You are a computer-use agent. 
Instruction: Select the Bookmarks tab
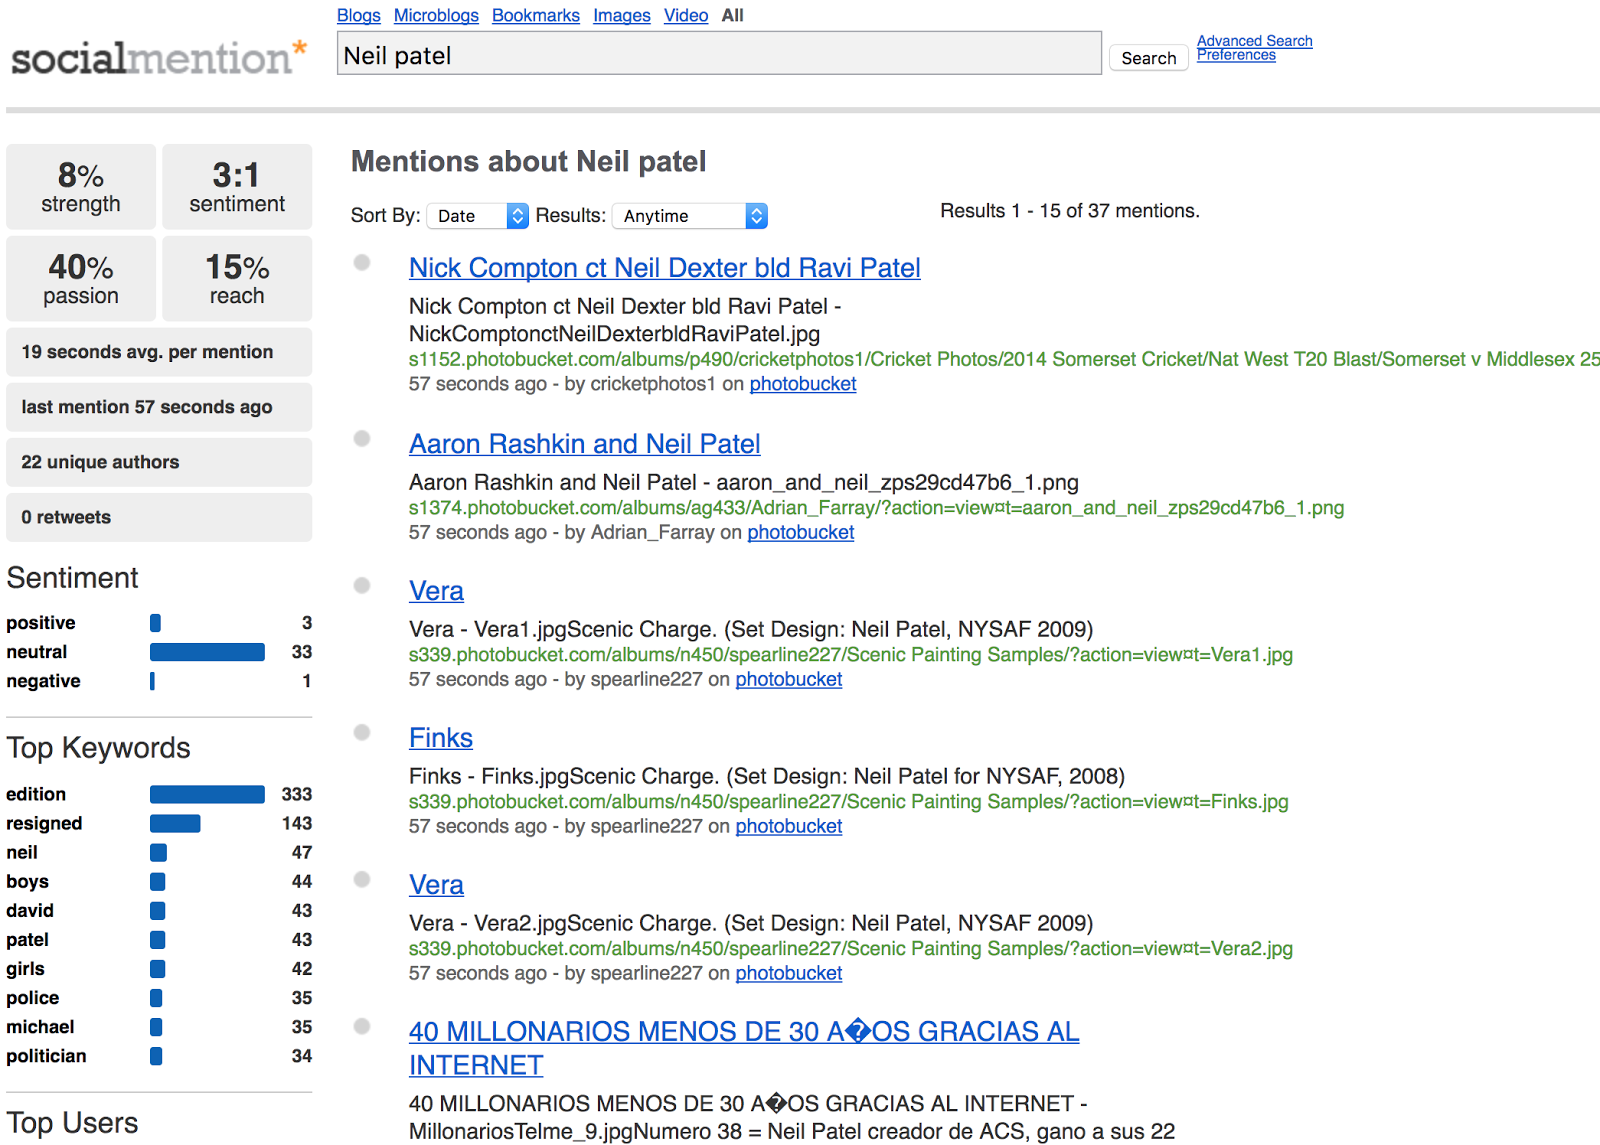(x=536, y=15)
